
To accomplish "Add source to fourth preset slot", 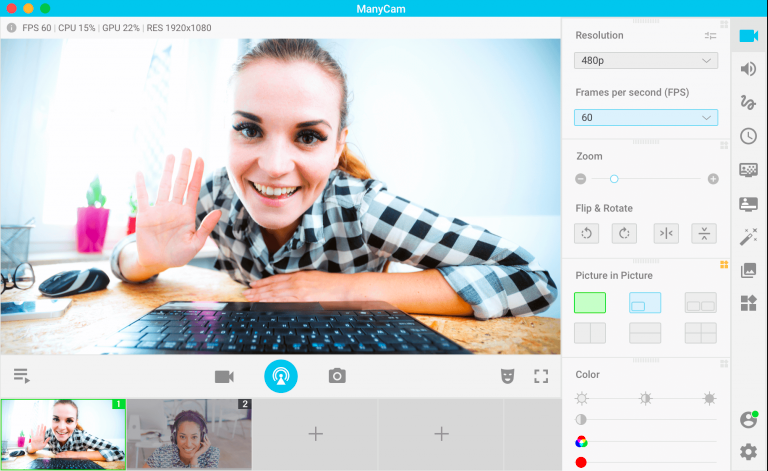I will pyautogui.click(x=441, y=434).
